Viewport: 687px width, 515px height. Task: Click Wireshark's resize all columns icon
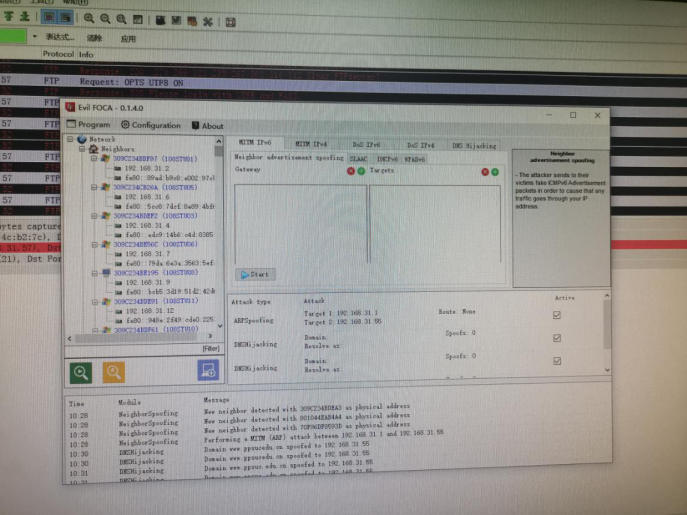[x=138, y=20]
